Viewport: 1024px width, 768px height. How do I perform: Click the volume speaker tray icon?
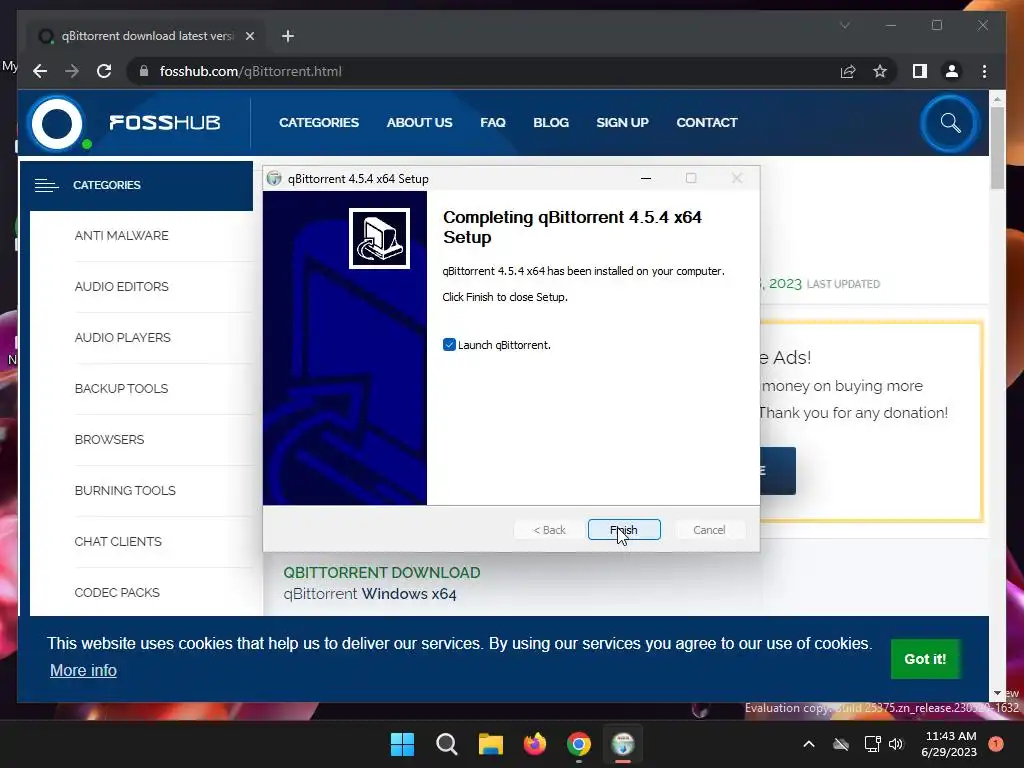(x=896, y=744)
